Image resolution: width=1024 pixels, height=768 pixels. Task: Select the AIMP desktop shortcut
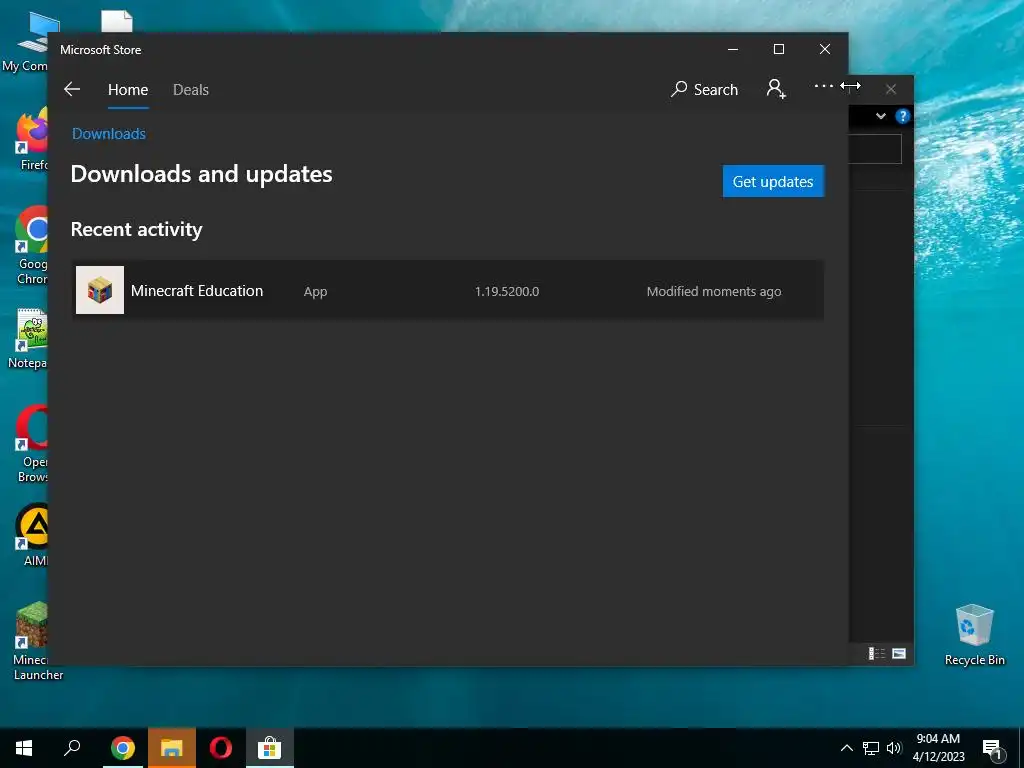click(x=31, y=535)
